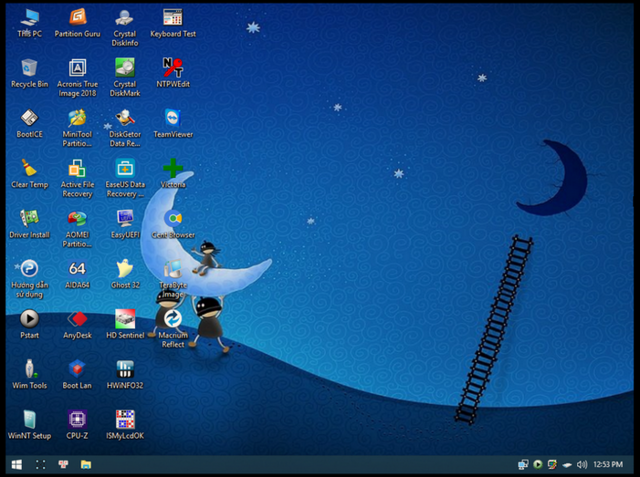Open File Explorer from taskbar
Screen dimensions: 640x477
click(86, 464)
